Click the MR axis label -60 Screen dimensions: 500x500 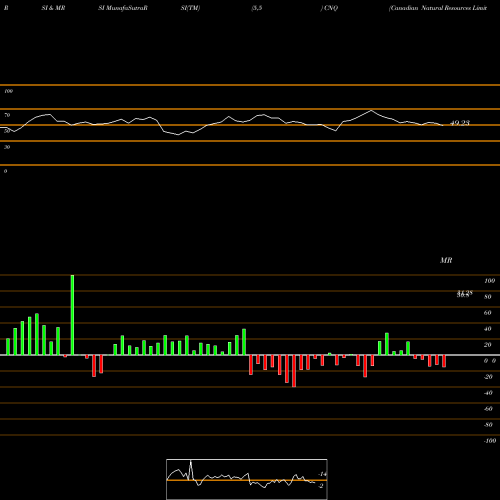coord(488,409)
